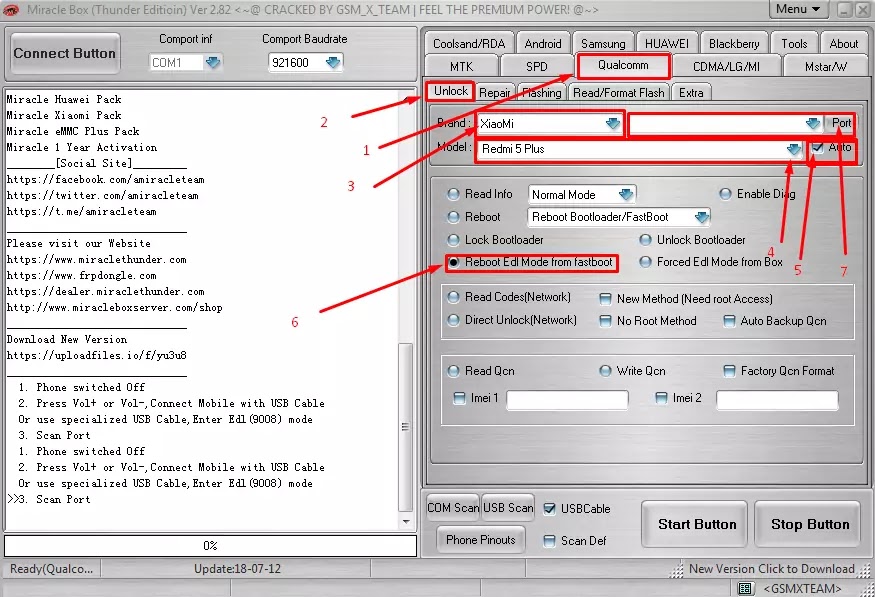Switch to the CDMA/LG/MI tab
875x597 pixels.
coord(726,66)
